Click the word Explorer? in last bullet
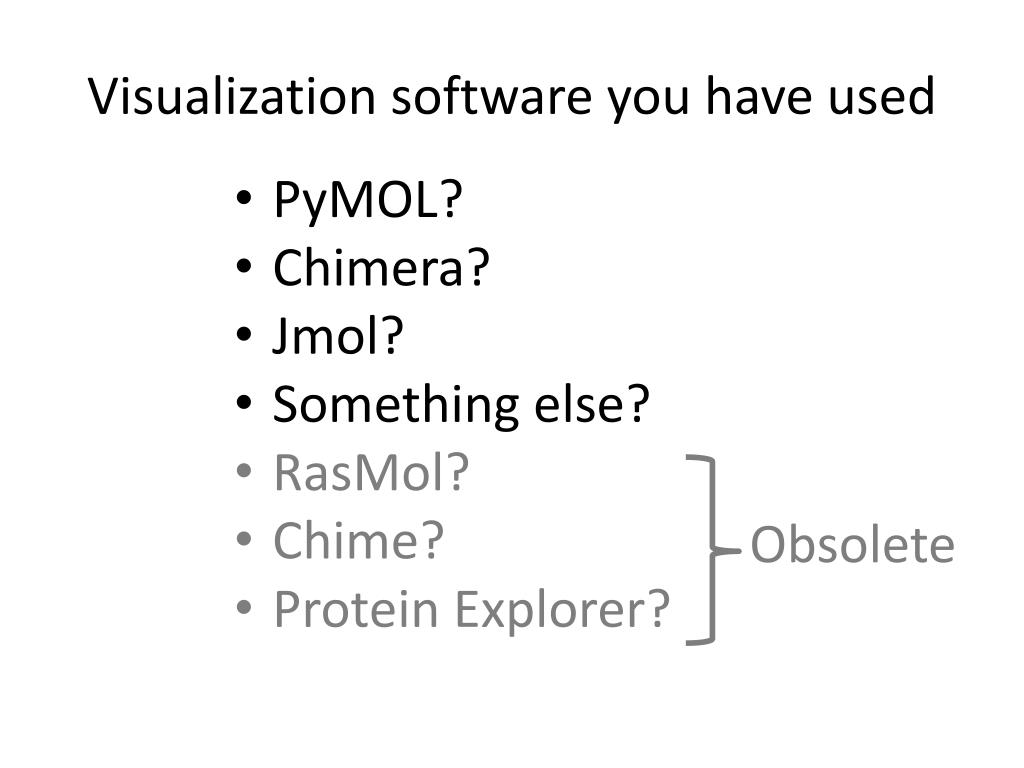The height and width of the screenshot is (768, 1024). point(562,610)
